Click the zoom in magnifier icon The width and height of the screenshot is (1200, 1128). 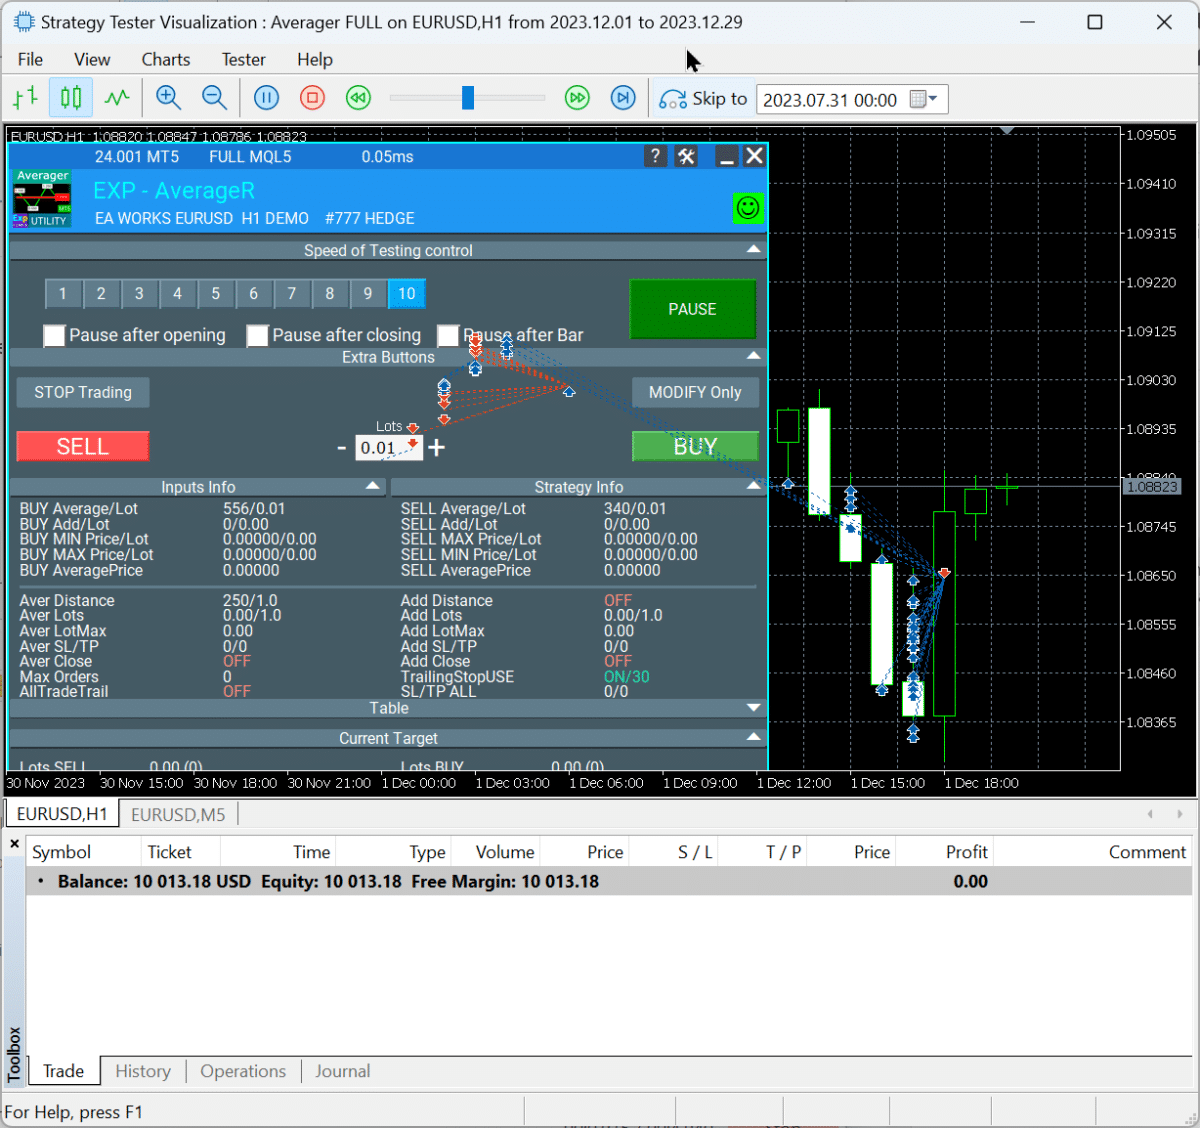click(x=168, y=98)
